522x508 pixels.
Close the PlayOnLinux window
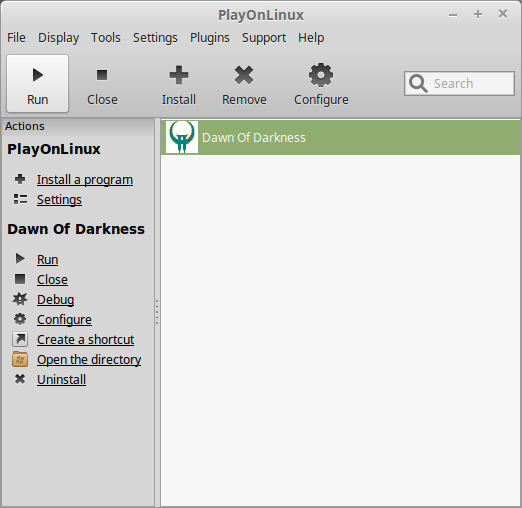click(503, 14)
